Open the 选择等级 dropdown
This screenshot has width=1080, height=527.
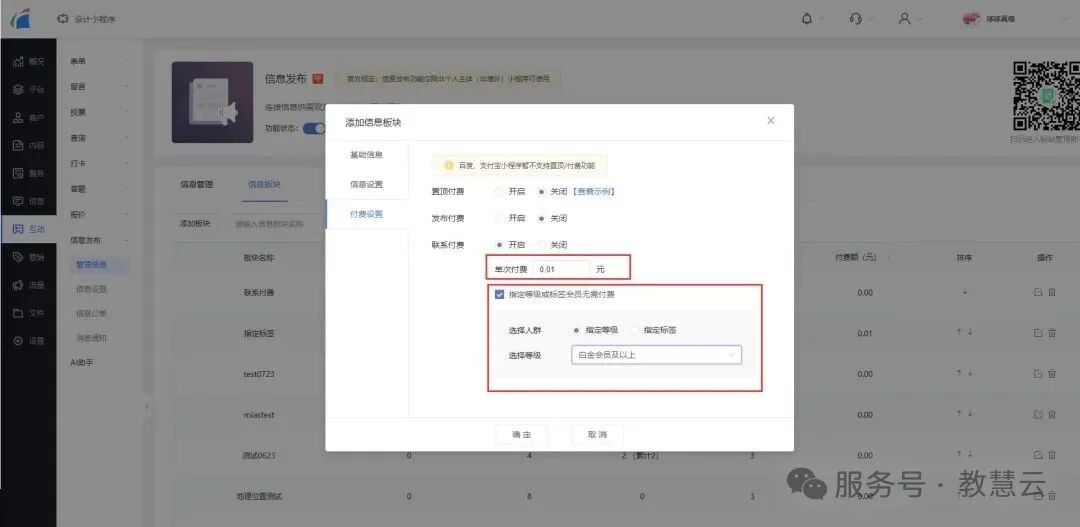(655, 355)
